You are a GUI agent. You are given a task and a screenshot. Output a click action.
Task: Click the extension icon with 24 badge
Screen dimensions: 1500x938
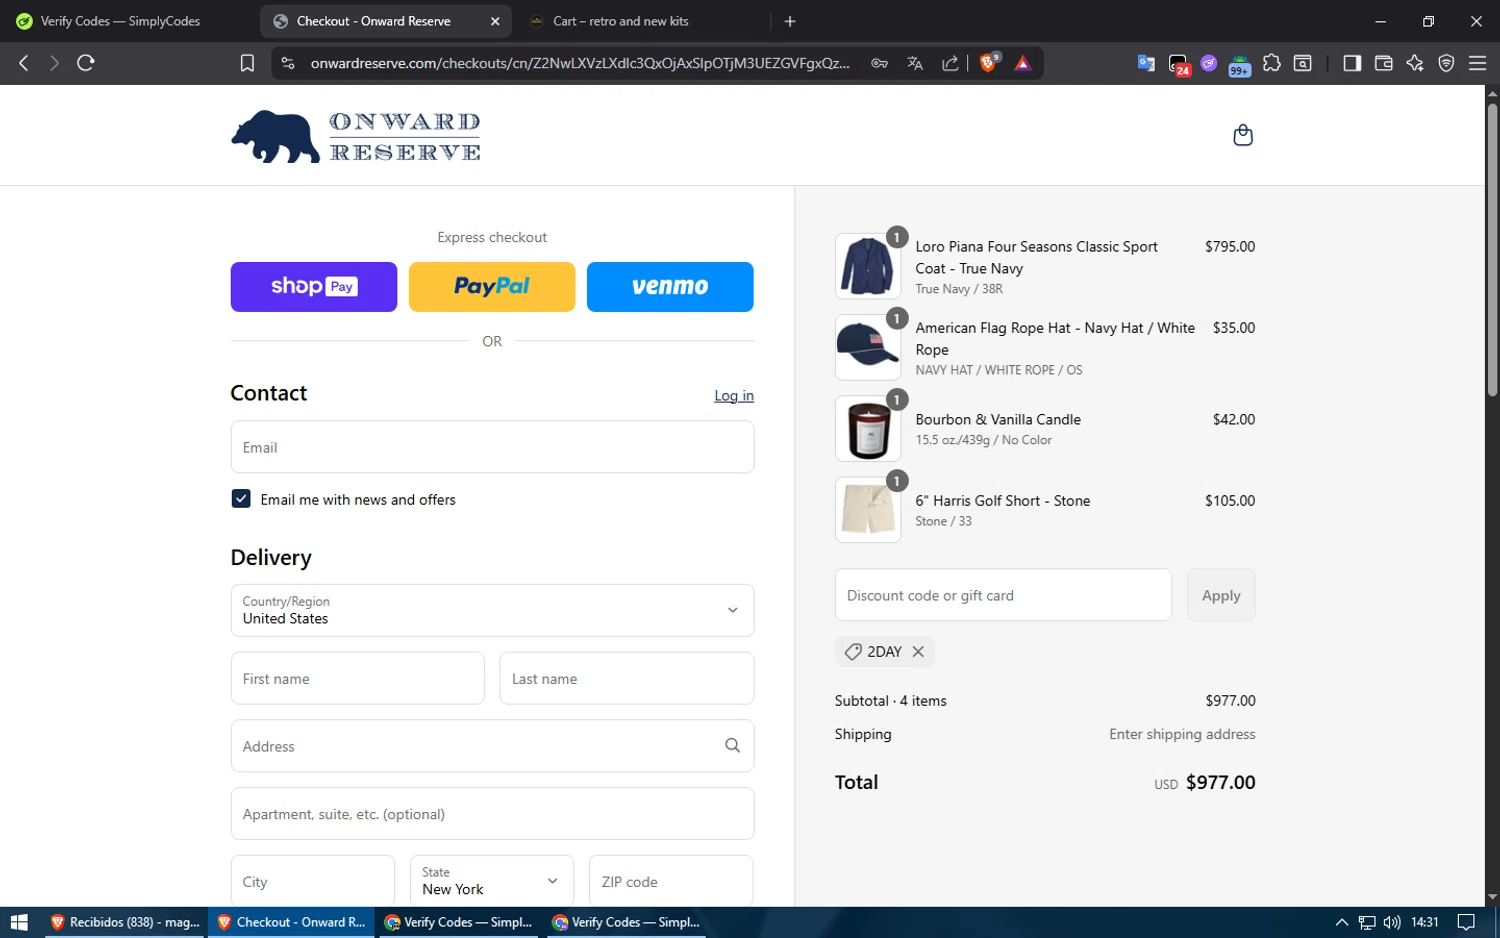pos(1178,64)
